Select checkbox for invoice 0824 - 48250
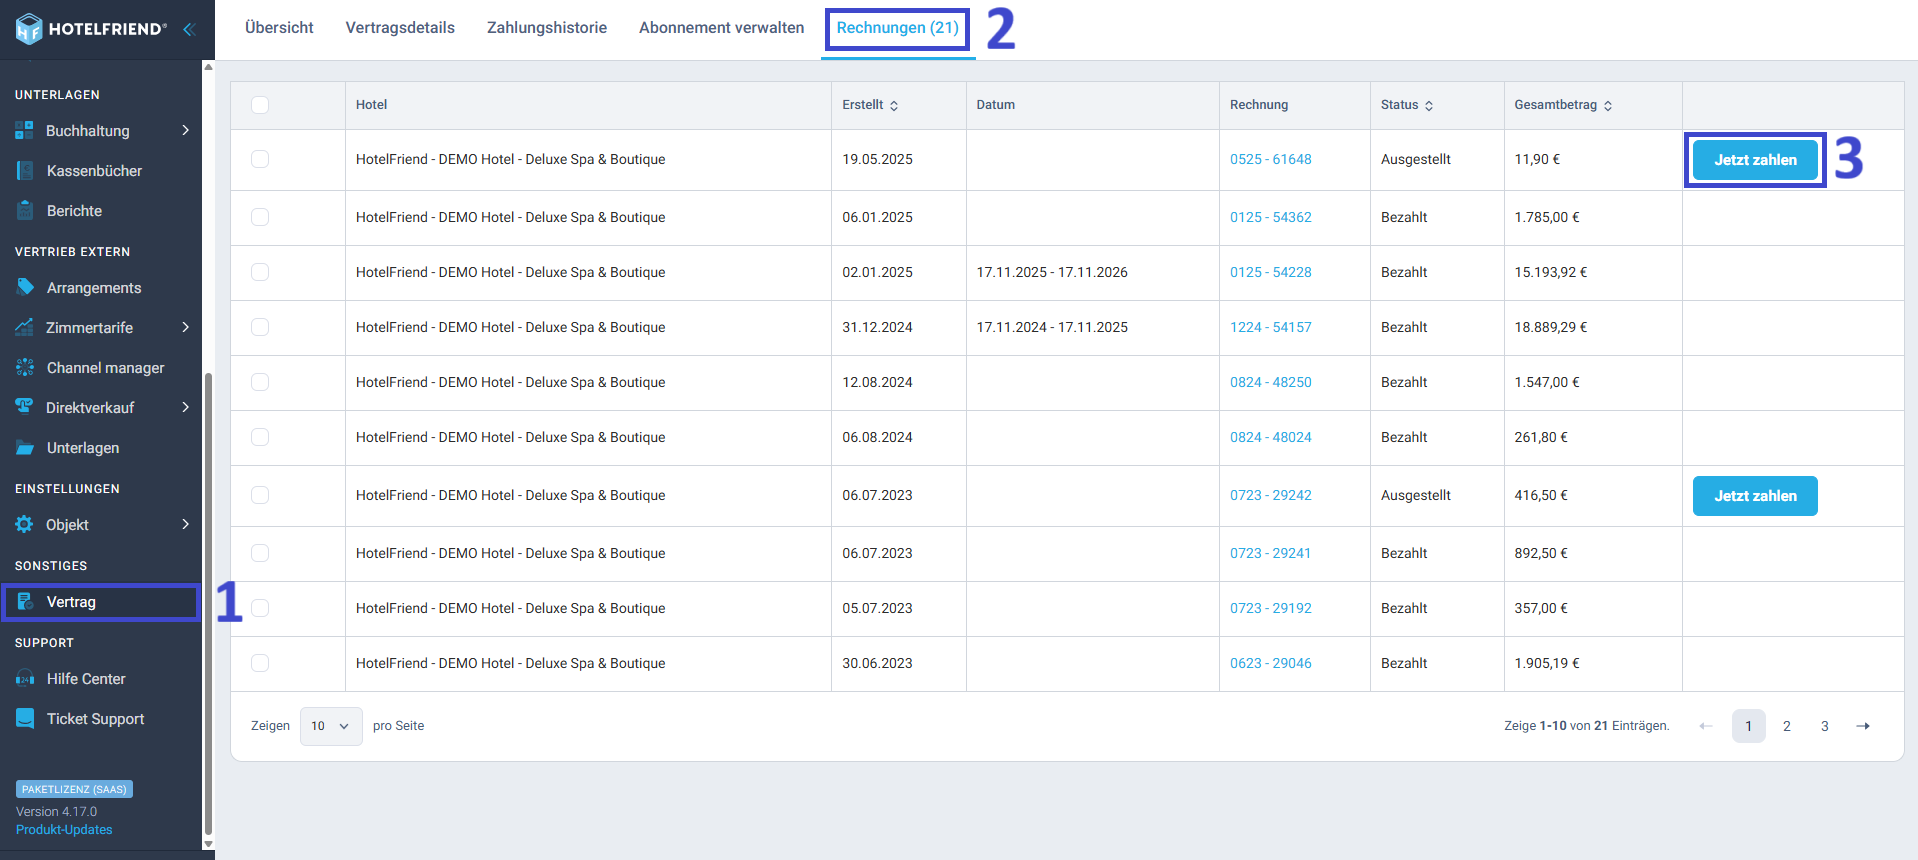This screenshot has height=860, width=1918. coord(260,382)
